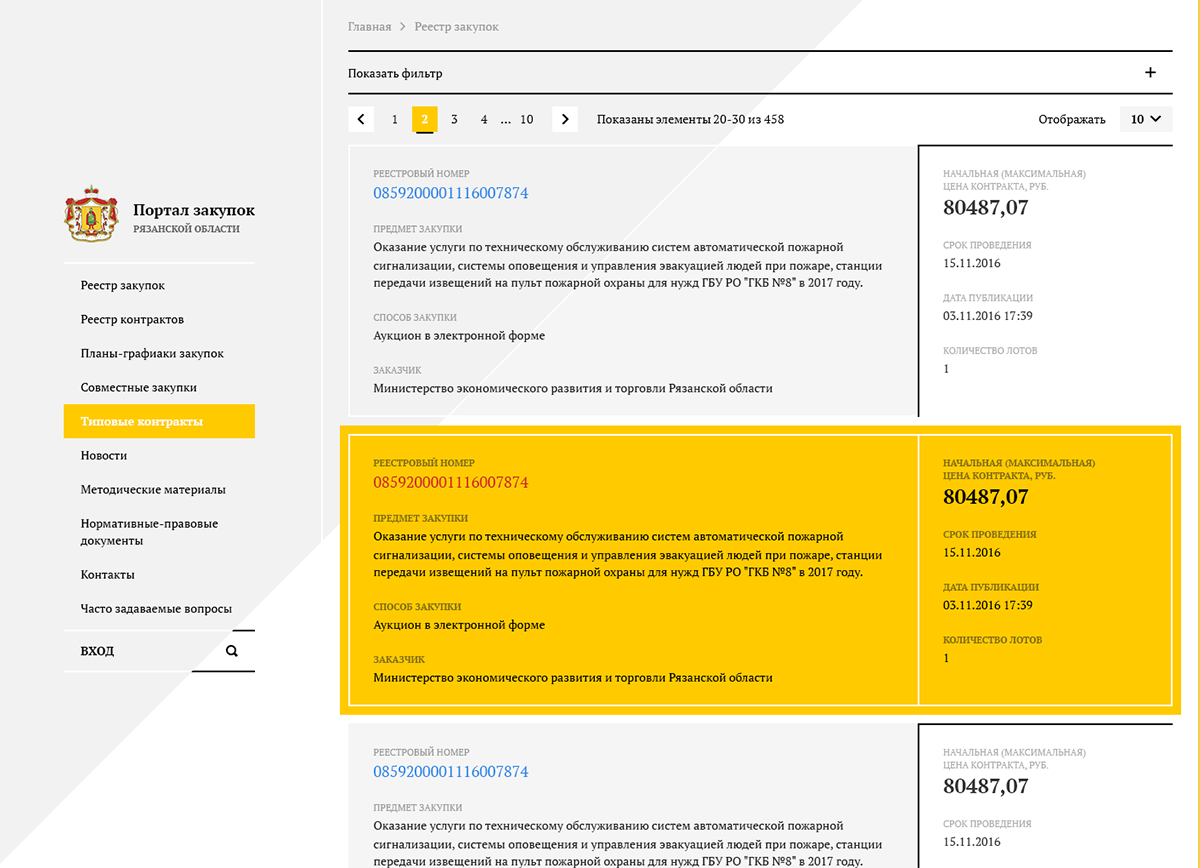
Task: Open 'Совместные закупки' menu item
Action: tap(139, 388)
